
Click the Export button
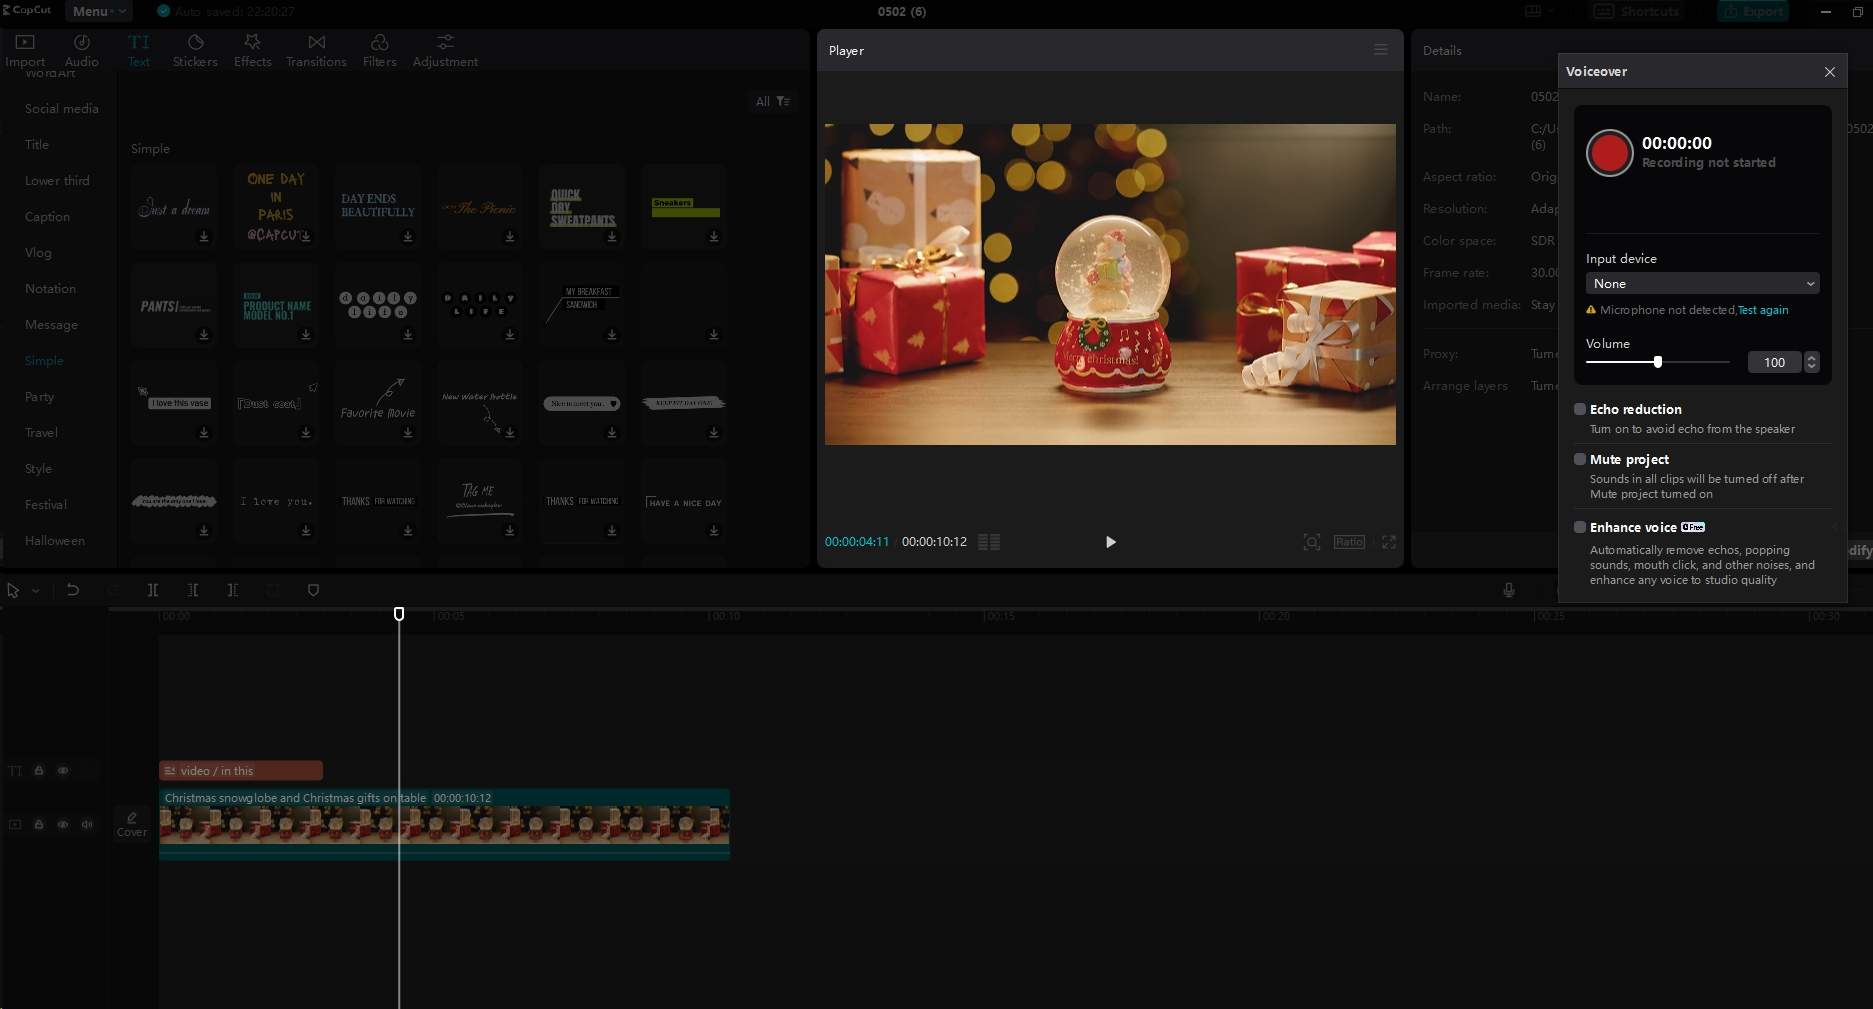click(x=1754, y=11)
